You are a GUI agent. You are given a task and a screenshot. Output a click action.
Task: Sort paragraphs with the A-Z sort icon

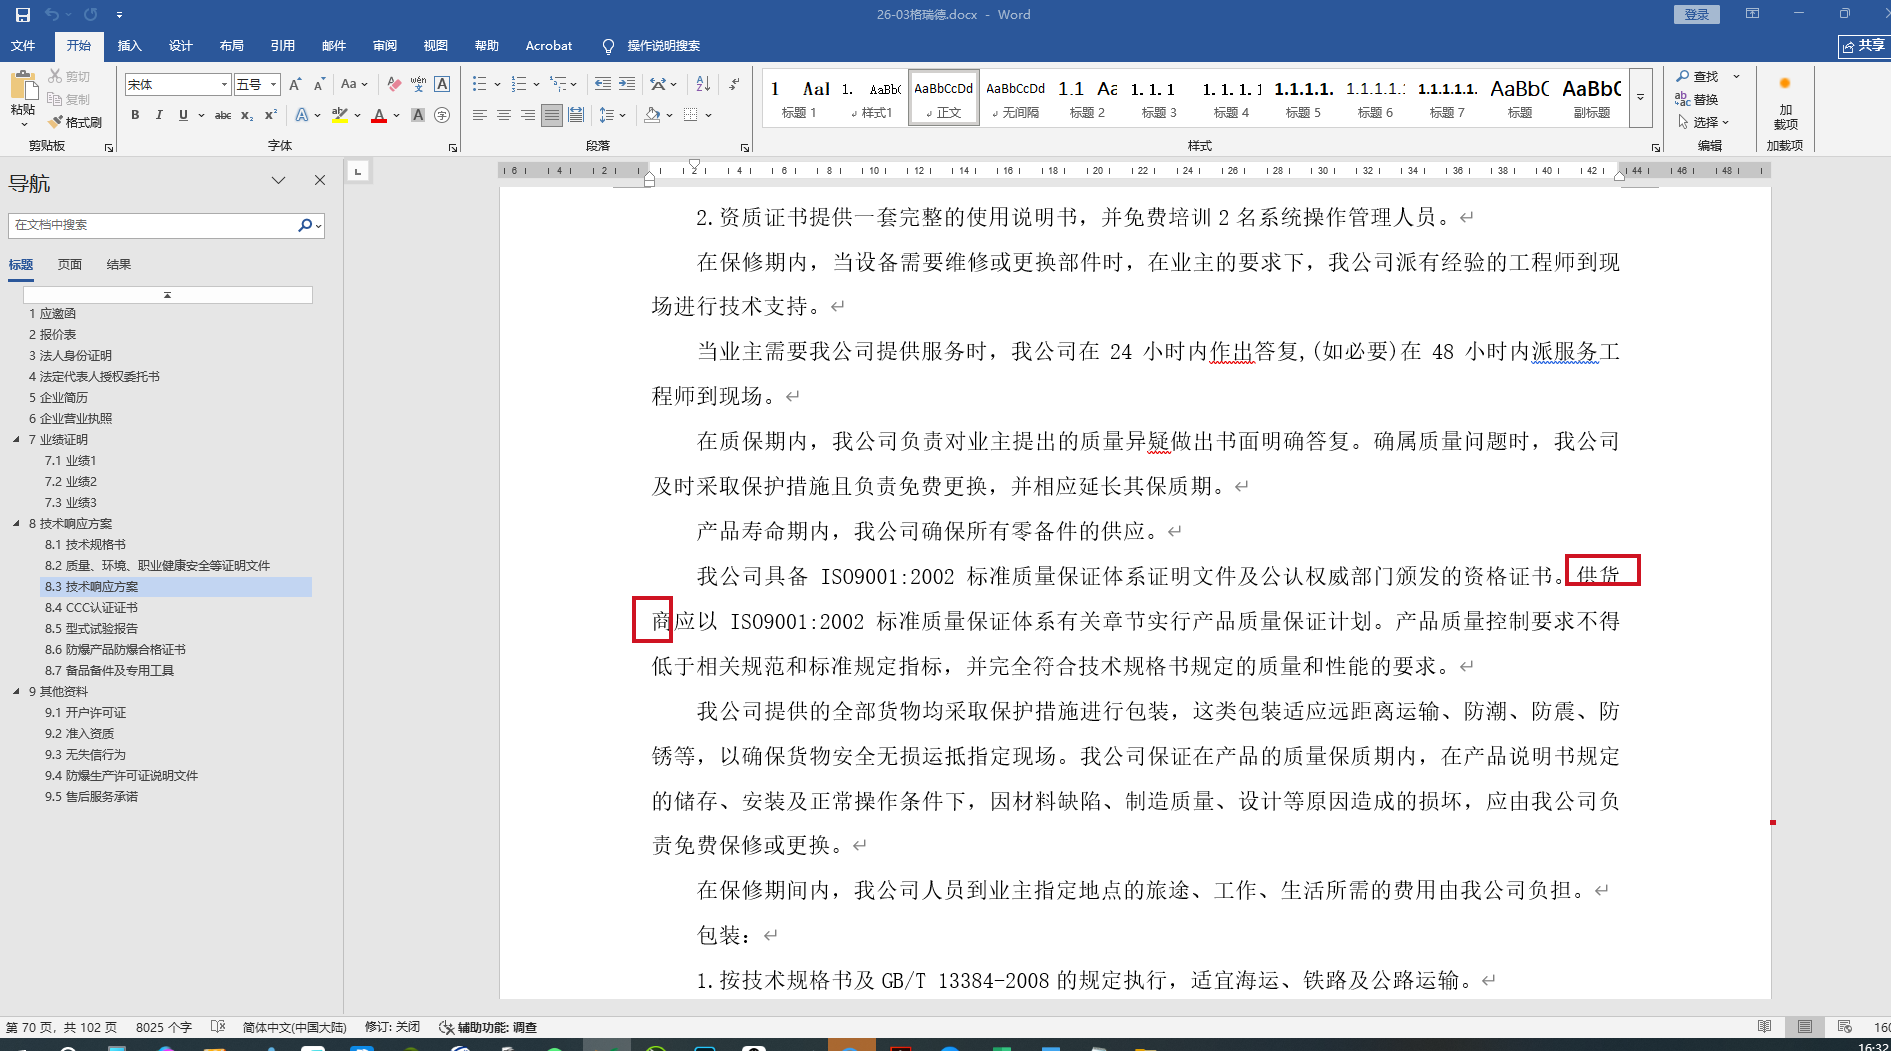[x=703, y=85]
